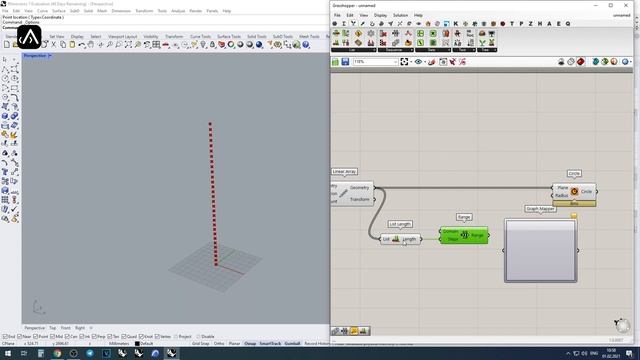Click the List Length component icon
Image resolution: width=640 pixels, height=360 pixels.
tap(396, 239)
